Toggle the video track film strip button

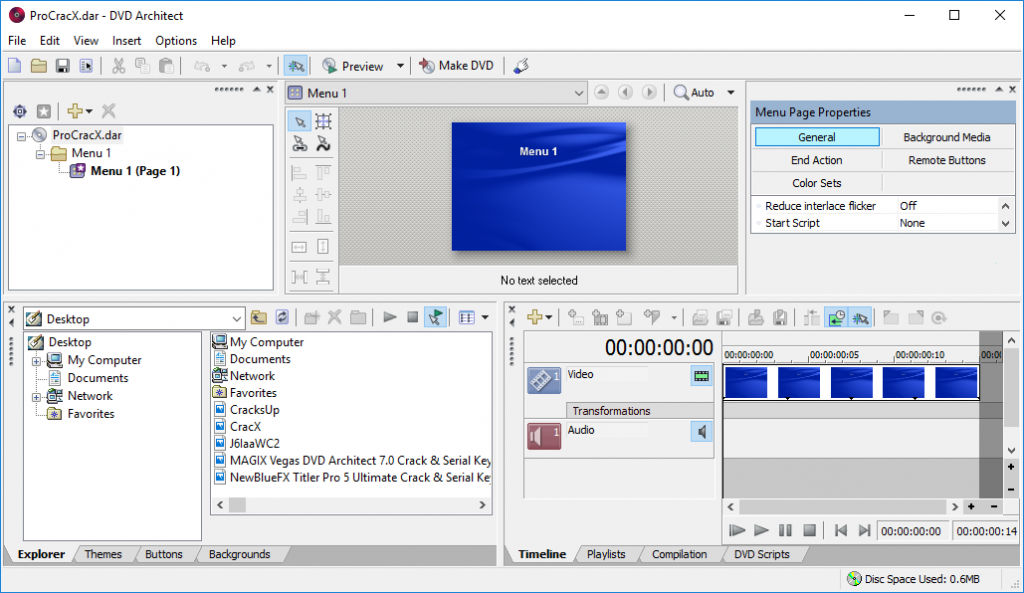coord(701,376)
